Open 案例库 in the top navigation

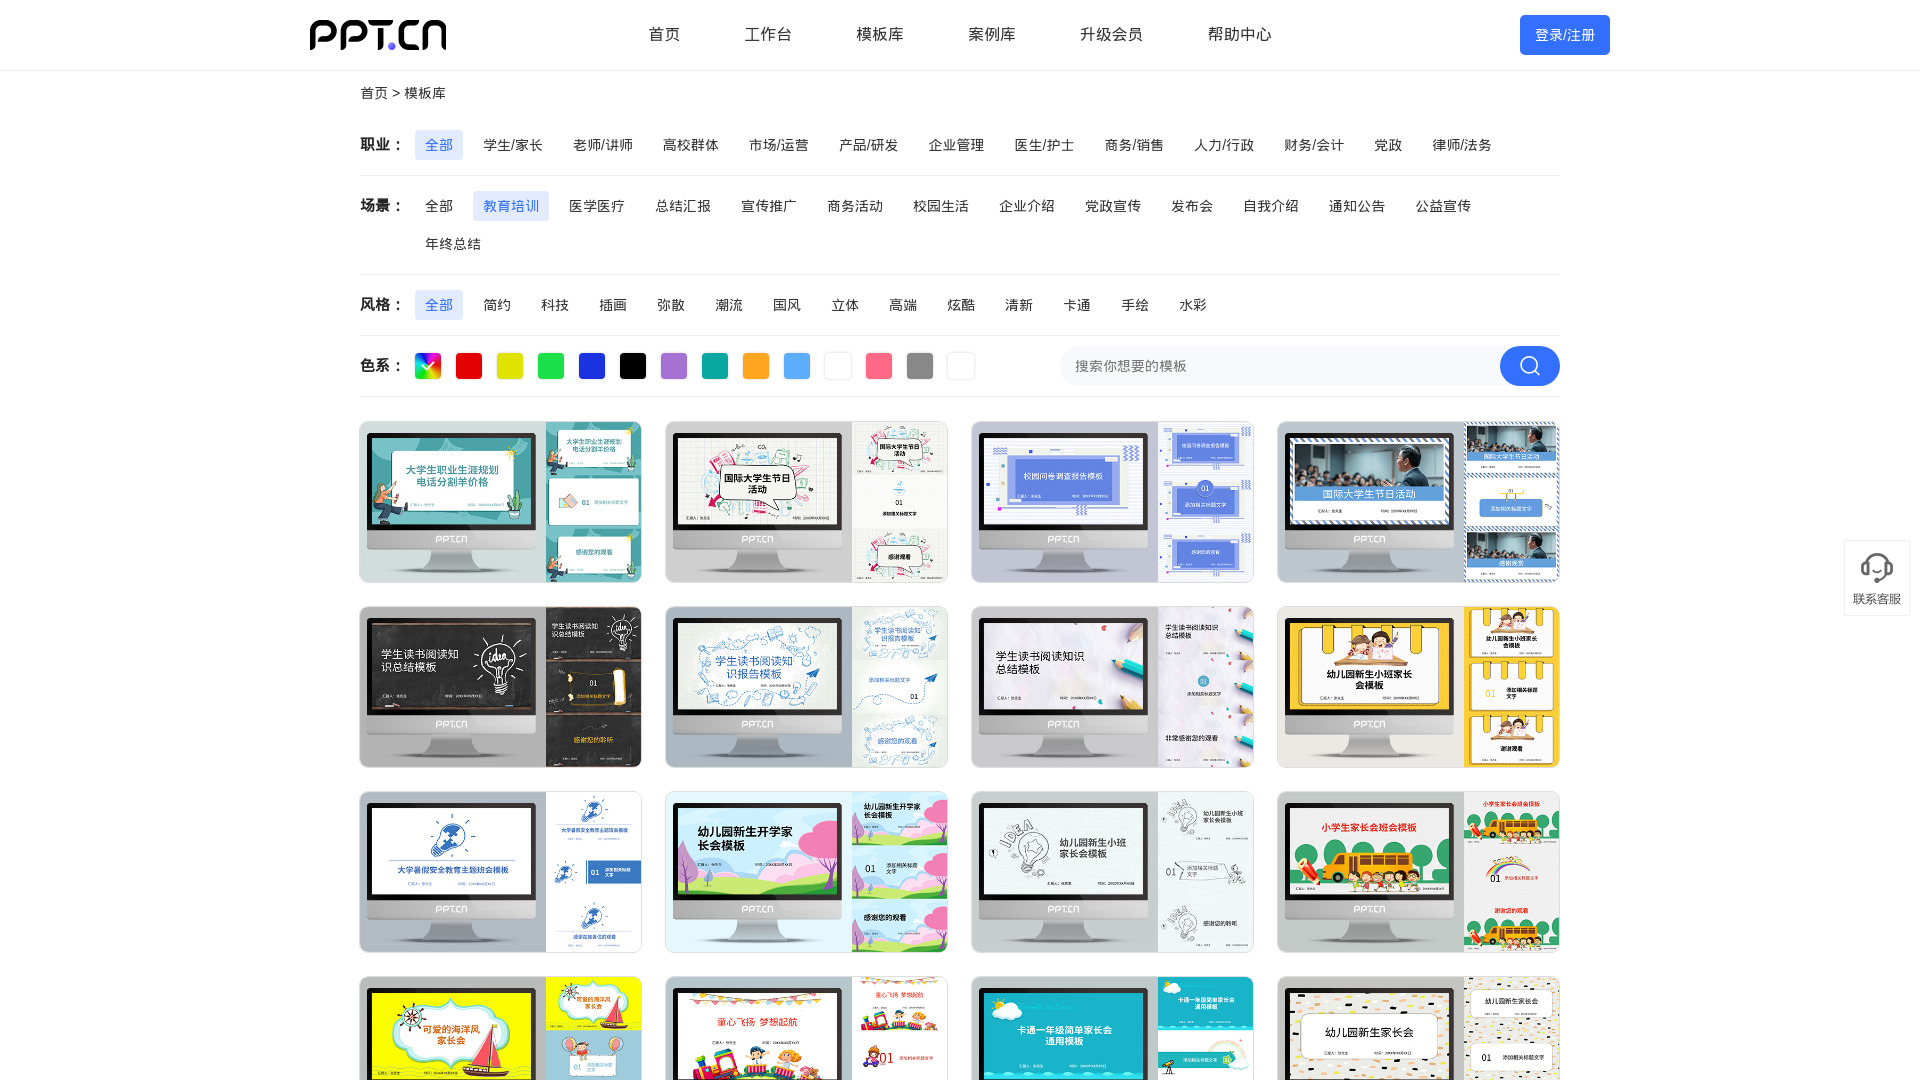click(x=992, y=35)
